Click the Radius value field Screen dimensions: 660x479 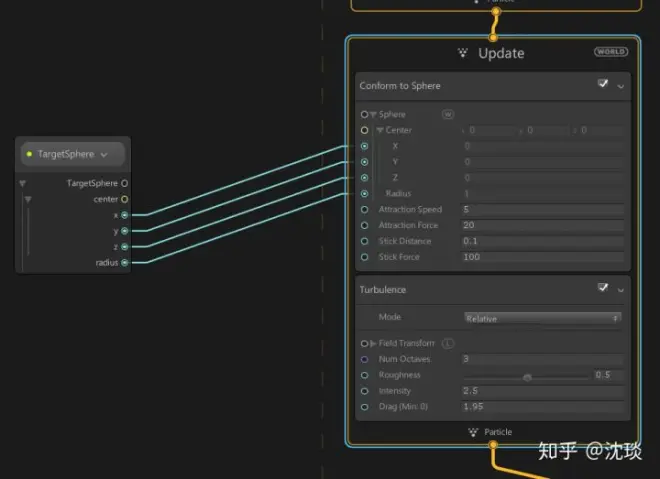coord(542,194)
